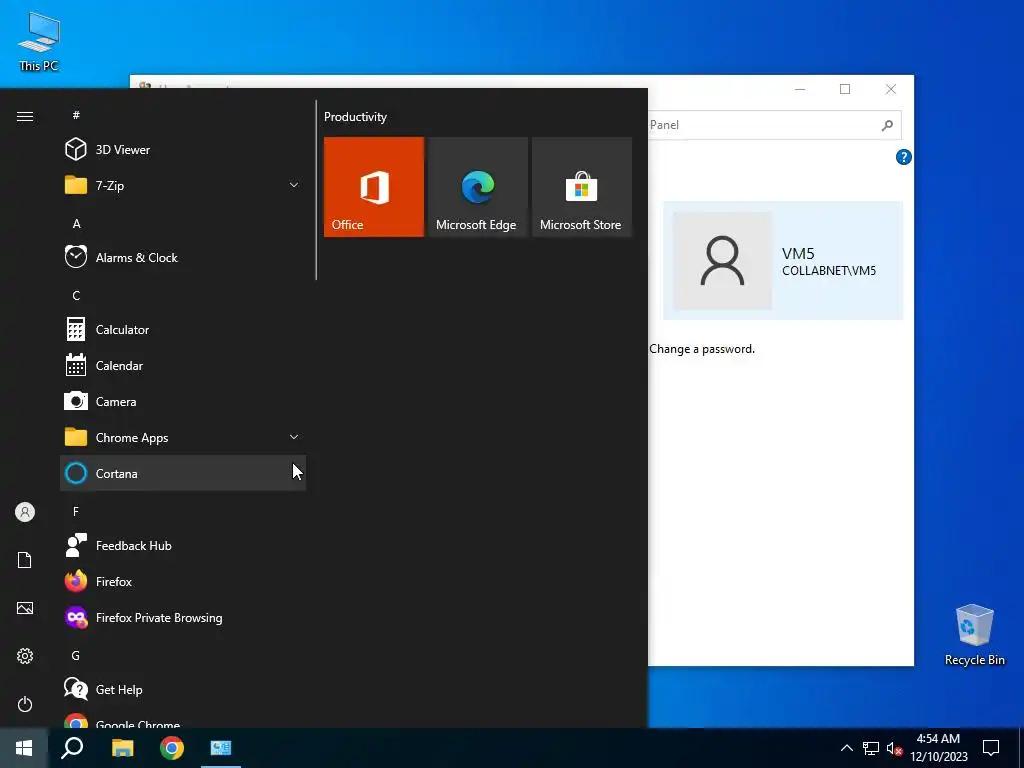Open Cortana from the app list

(183, 473)
